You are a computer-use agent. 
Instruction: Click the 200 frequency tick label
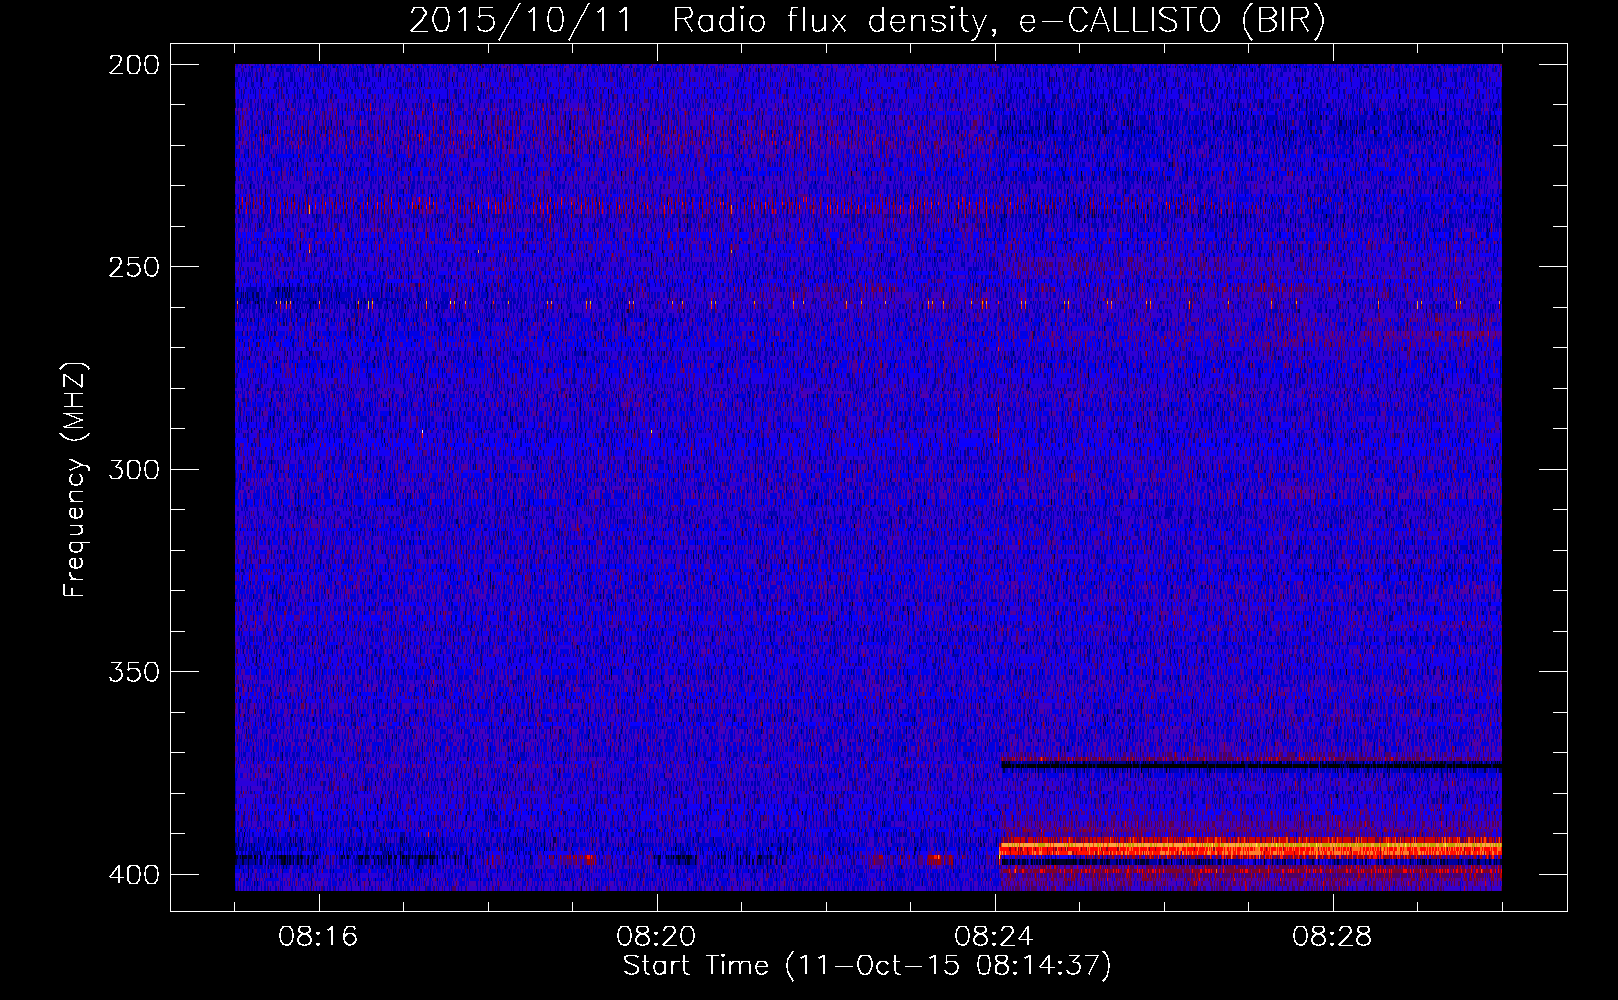point(133,65)
